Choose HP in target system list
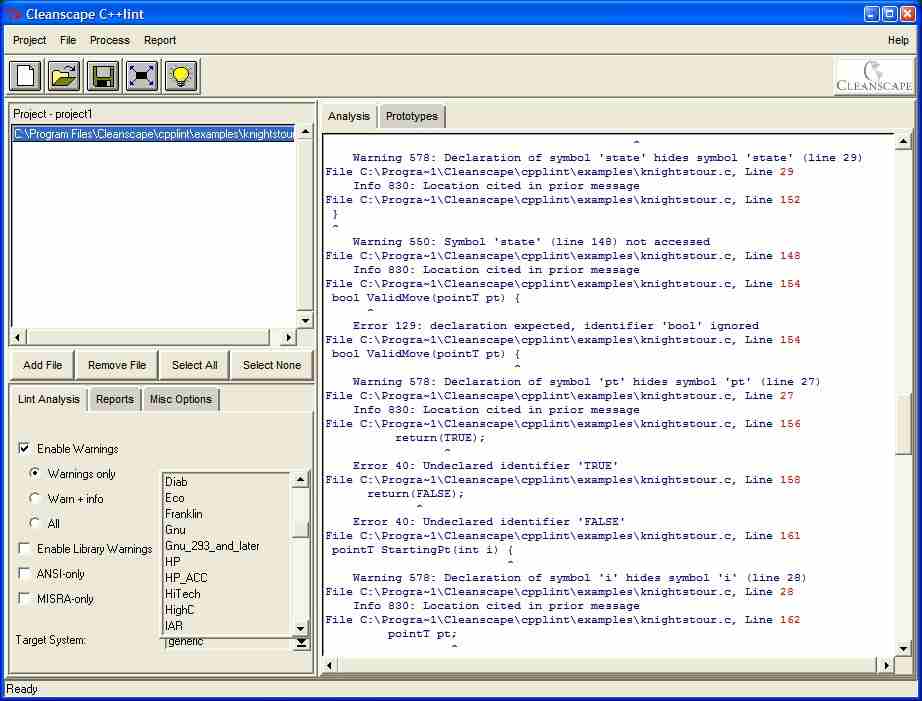The height and width of the screenshot is (701, 922). pos(226,562)
